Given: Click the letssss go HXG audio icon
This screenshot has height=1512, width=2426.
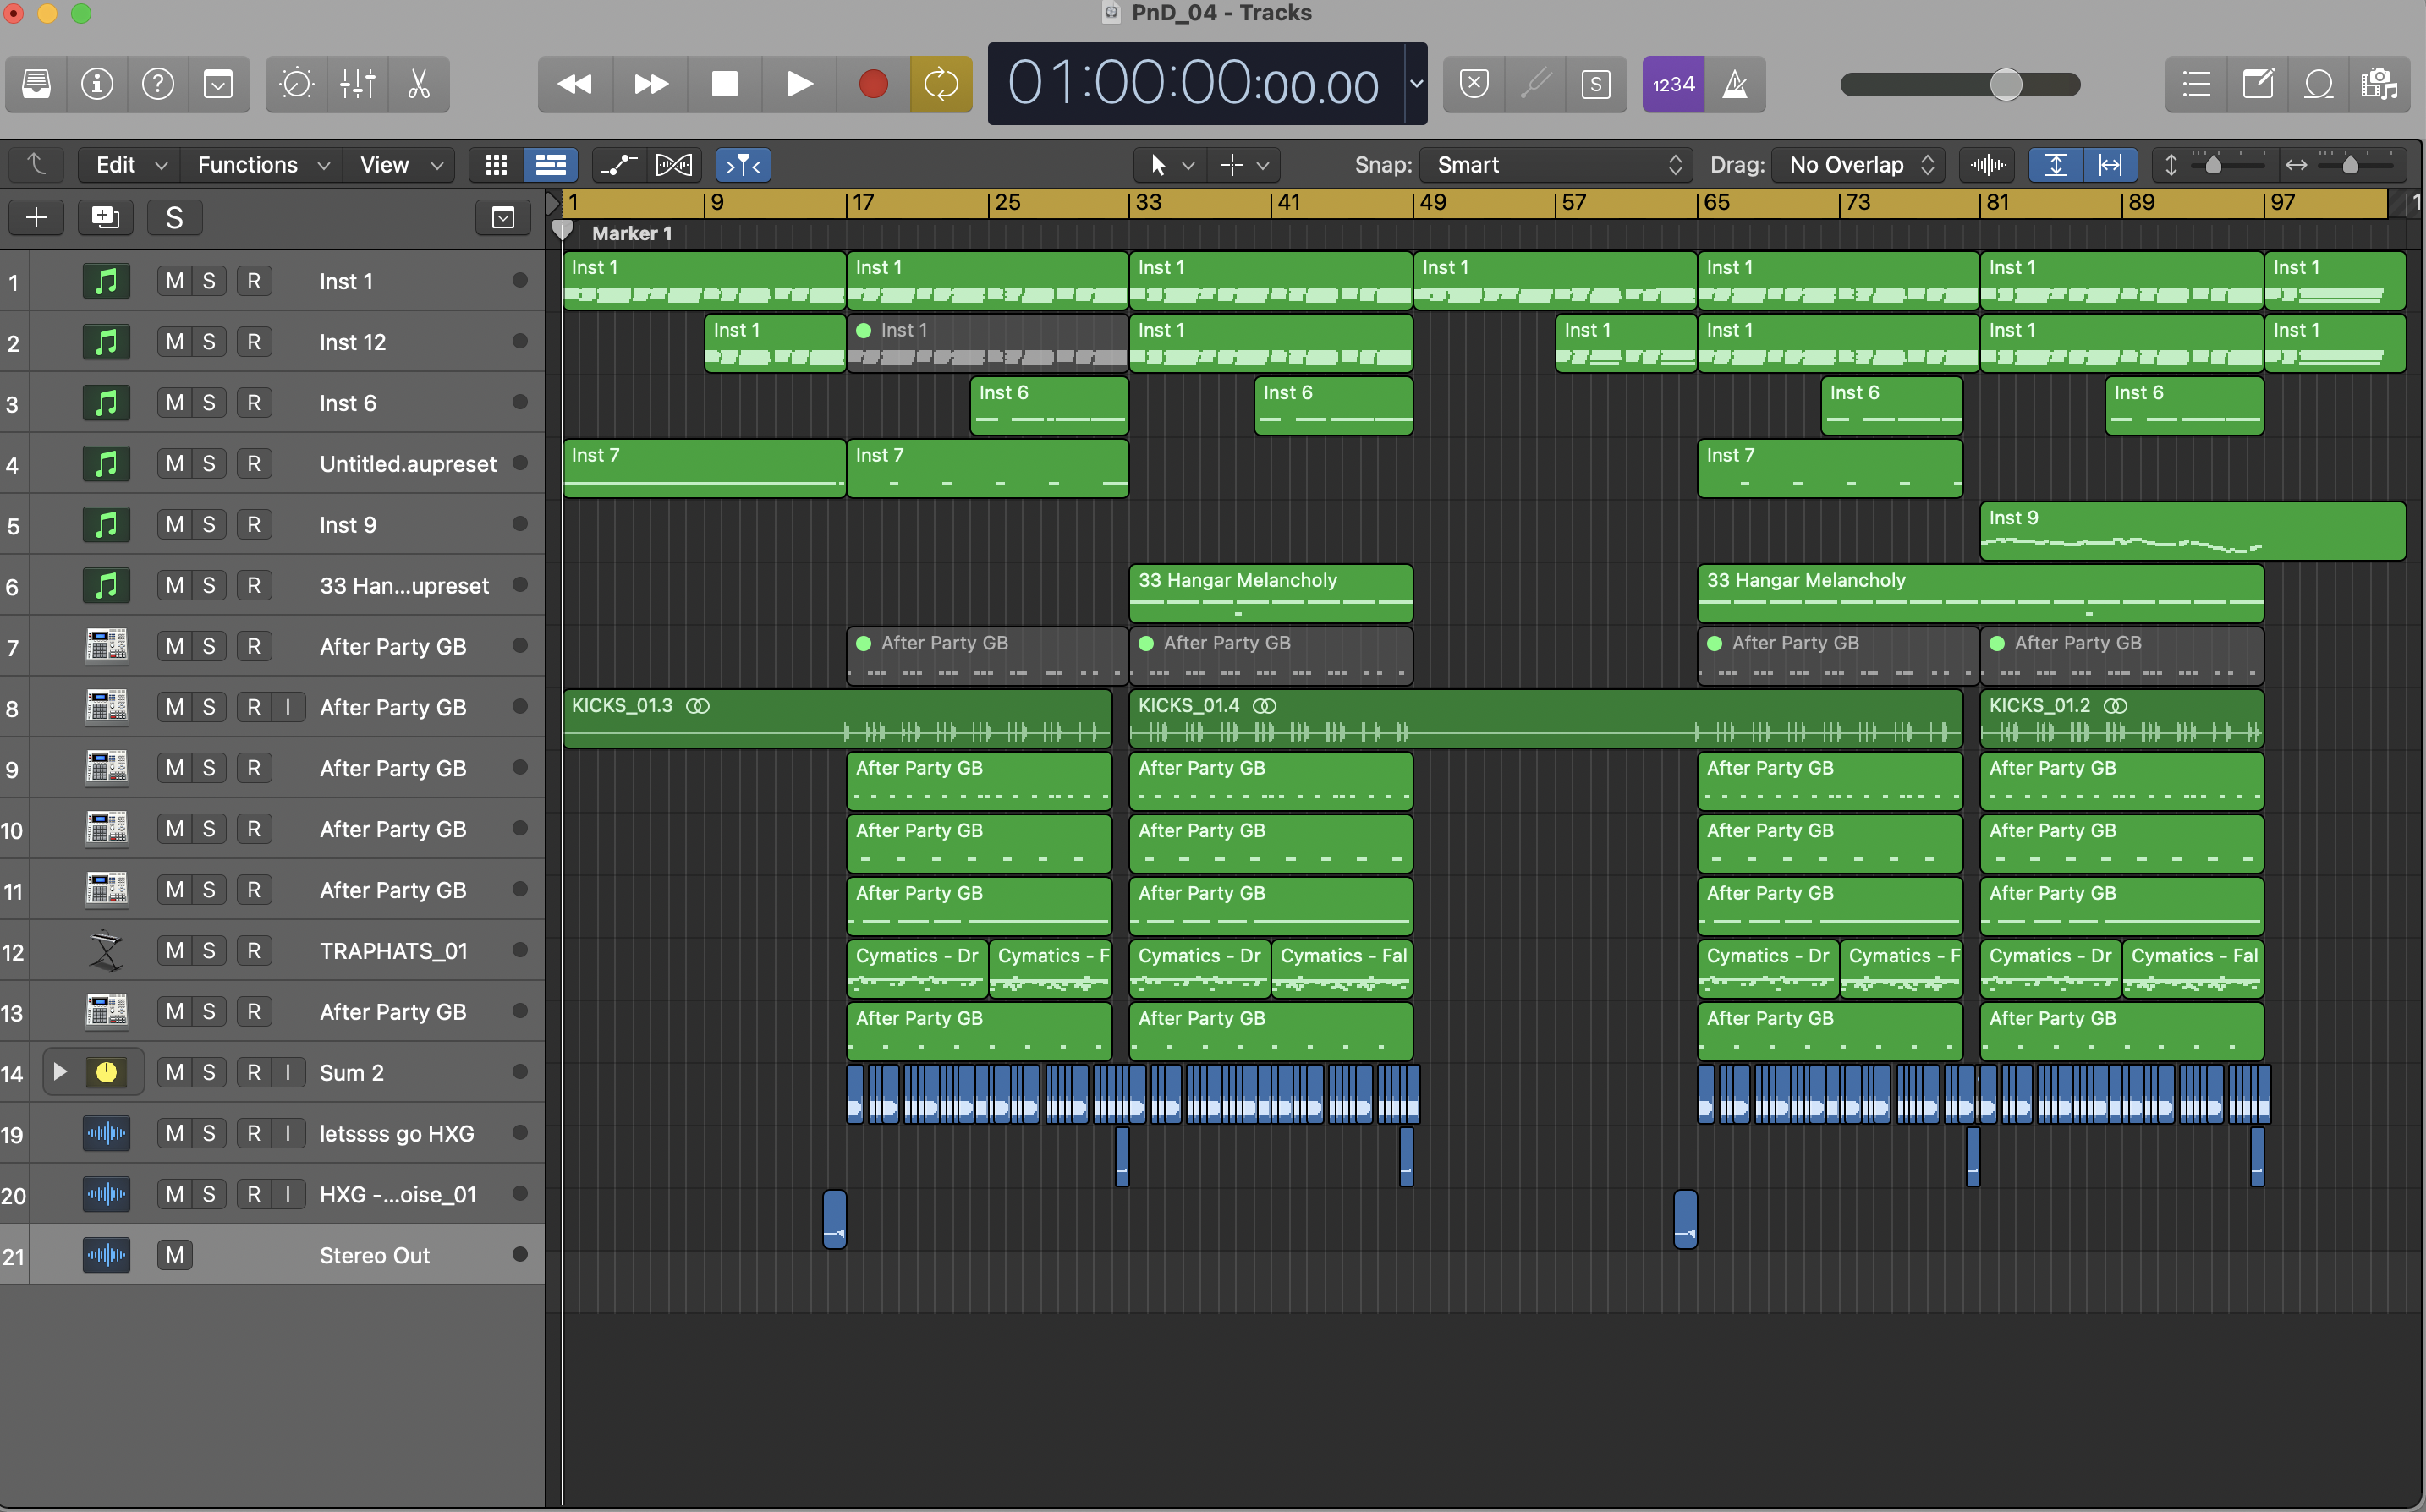Looking at the screenshot, I should pos(106,1133).
